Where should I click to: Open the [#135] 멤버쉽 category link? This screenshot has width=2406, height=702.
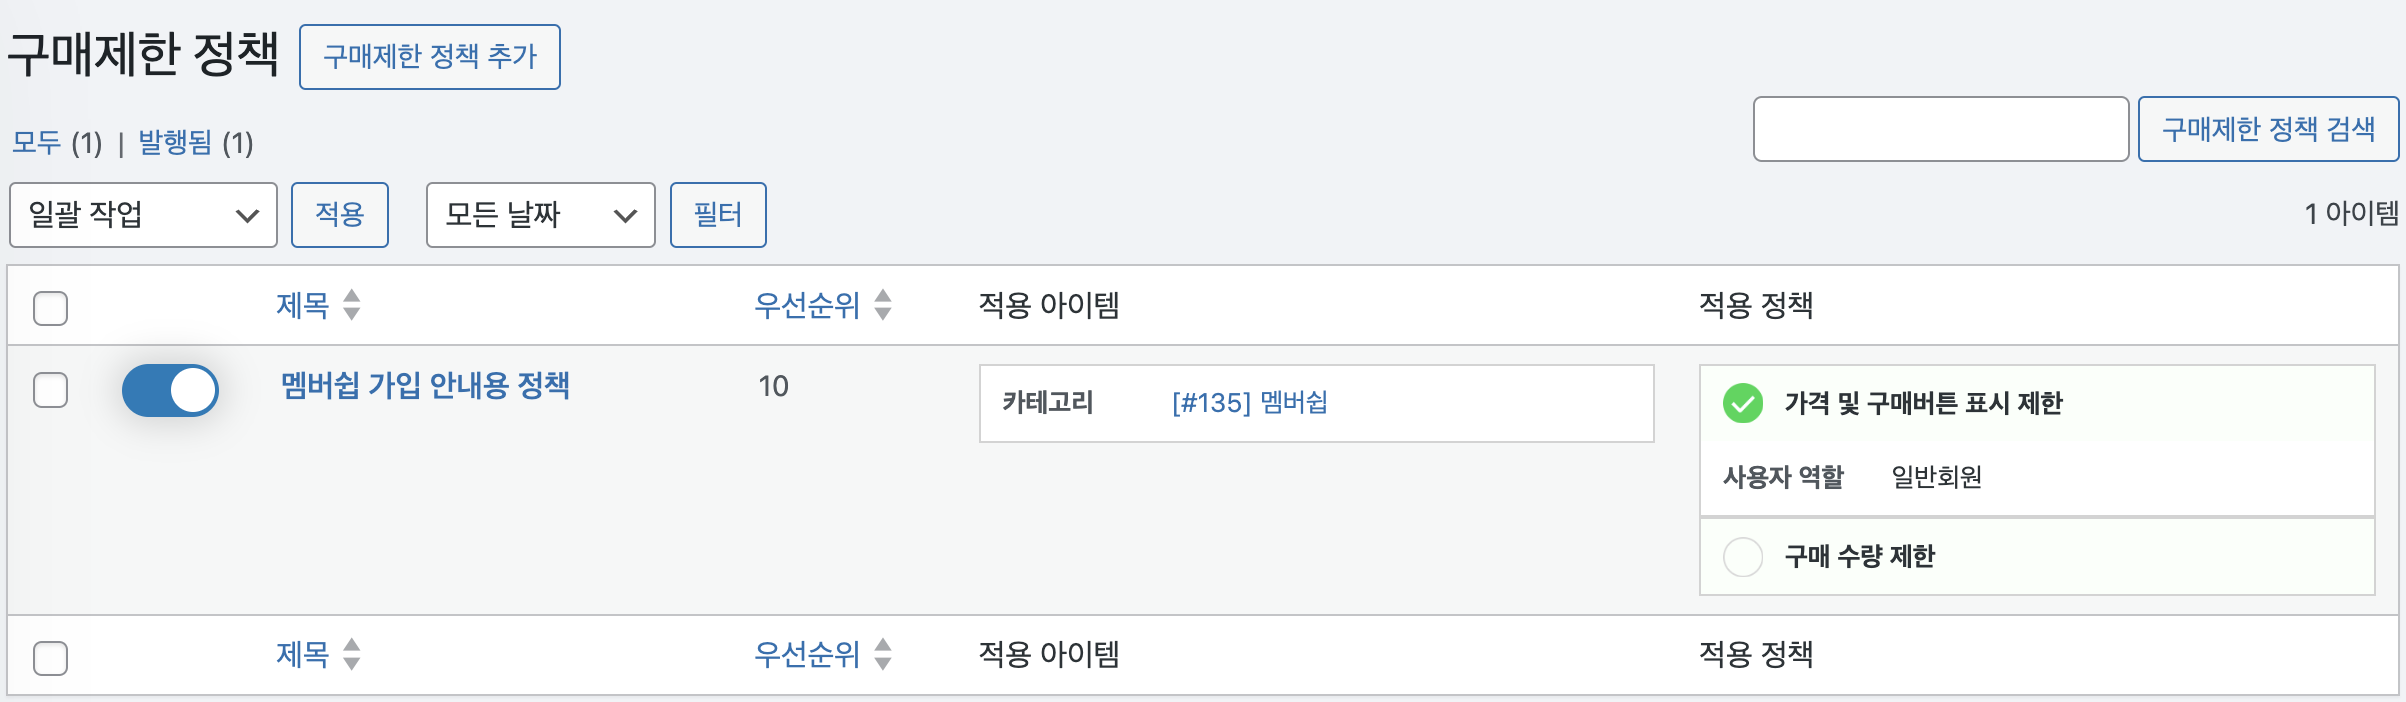[1249, 403]
